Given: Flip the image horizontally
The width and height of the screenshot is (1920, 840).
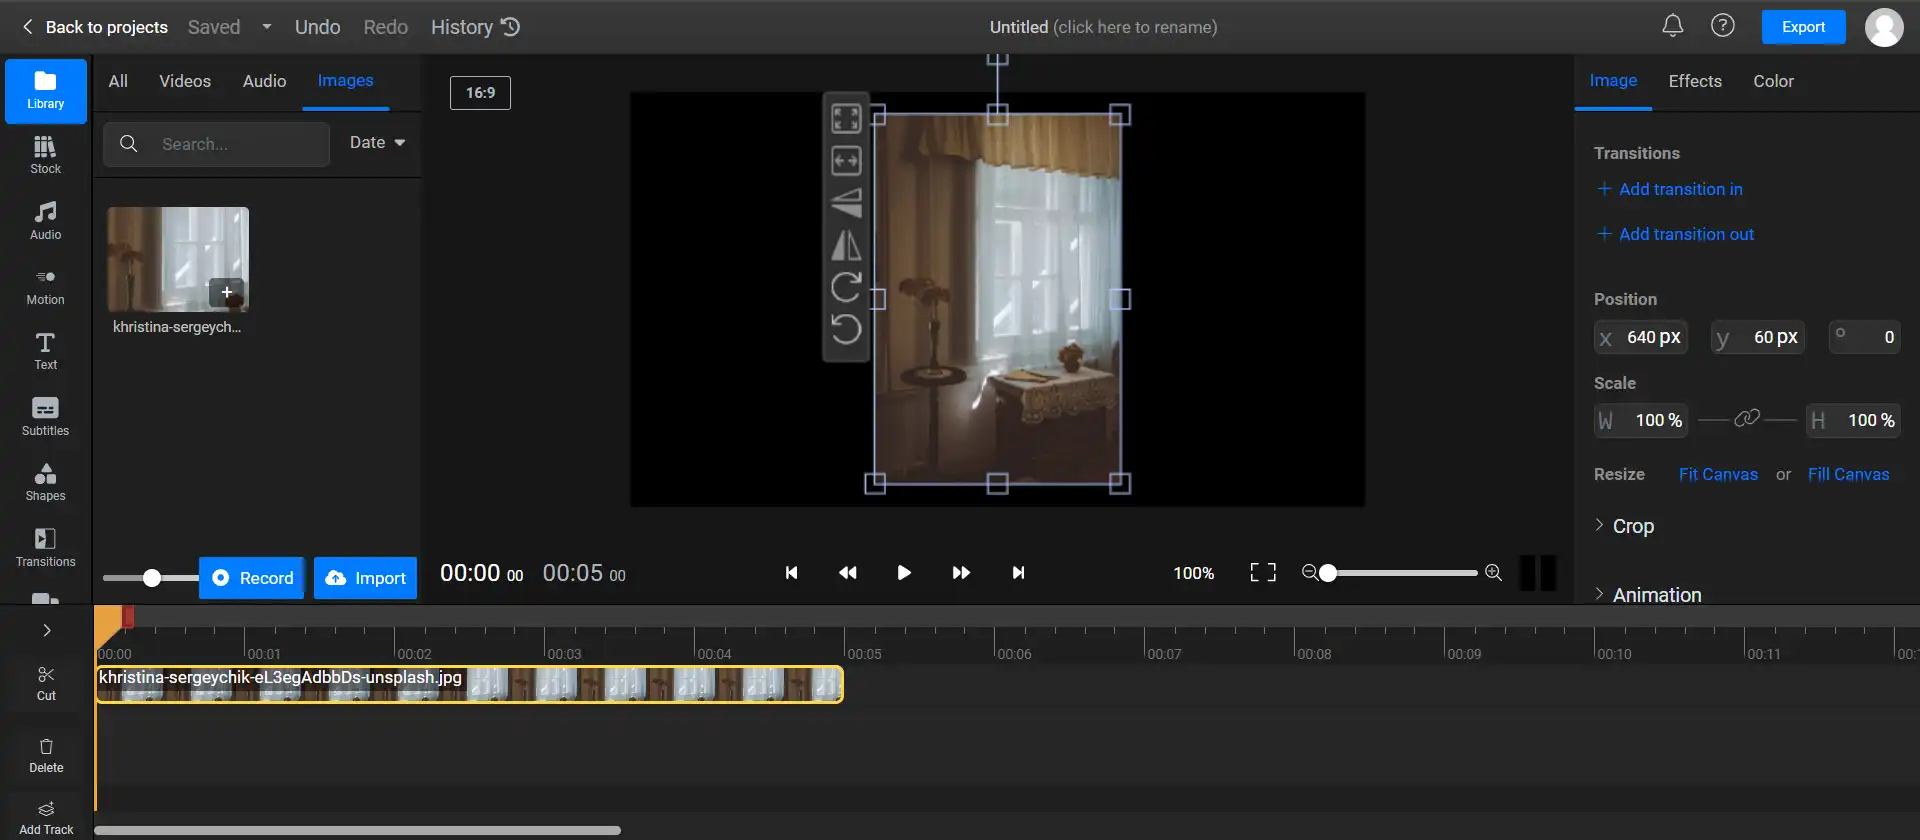Looking at the screenshot, I should (x=846, y=245).
